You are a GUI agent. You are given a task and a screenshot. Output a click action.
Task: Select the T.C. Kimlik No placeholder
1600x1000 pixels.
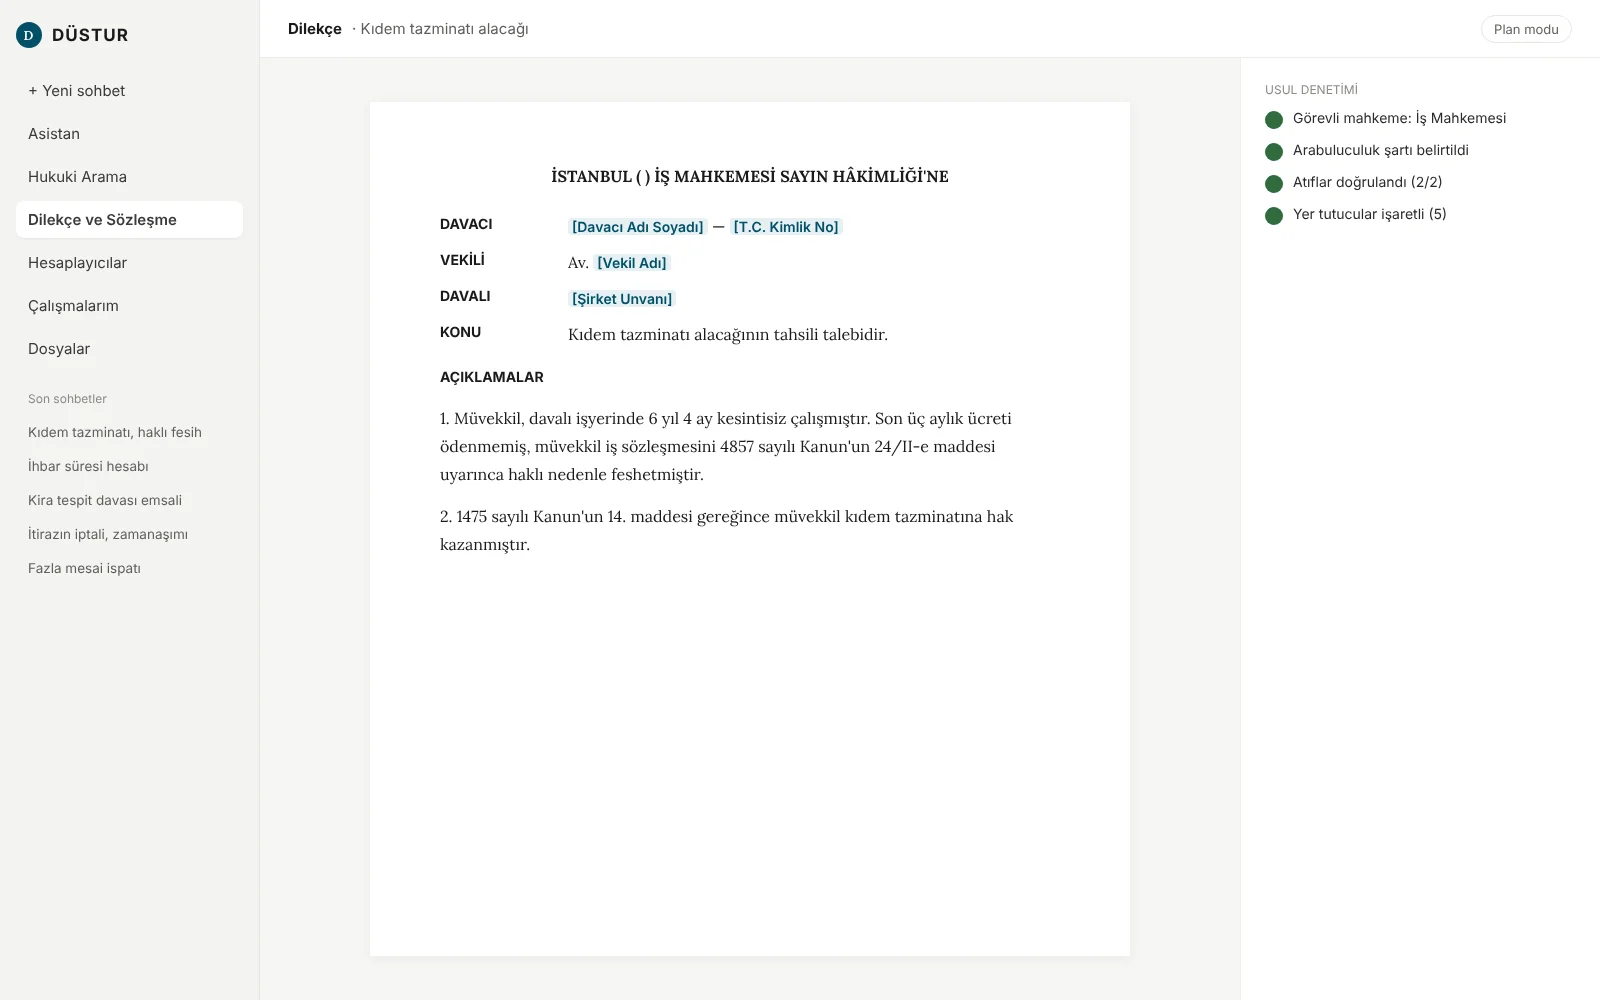(x=786, y=227)
